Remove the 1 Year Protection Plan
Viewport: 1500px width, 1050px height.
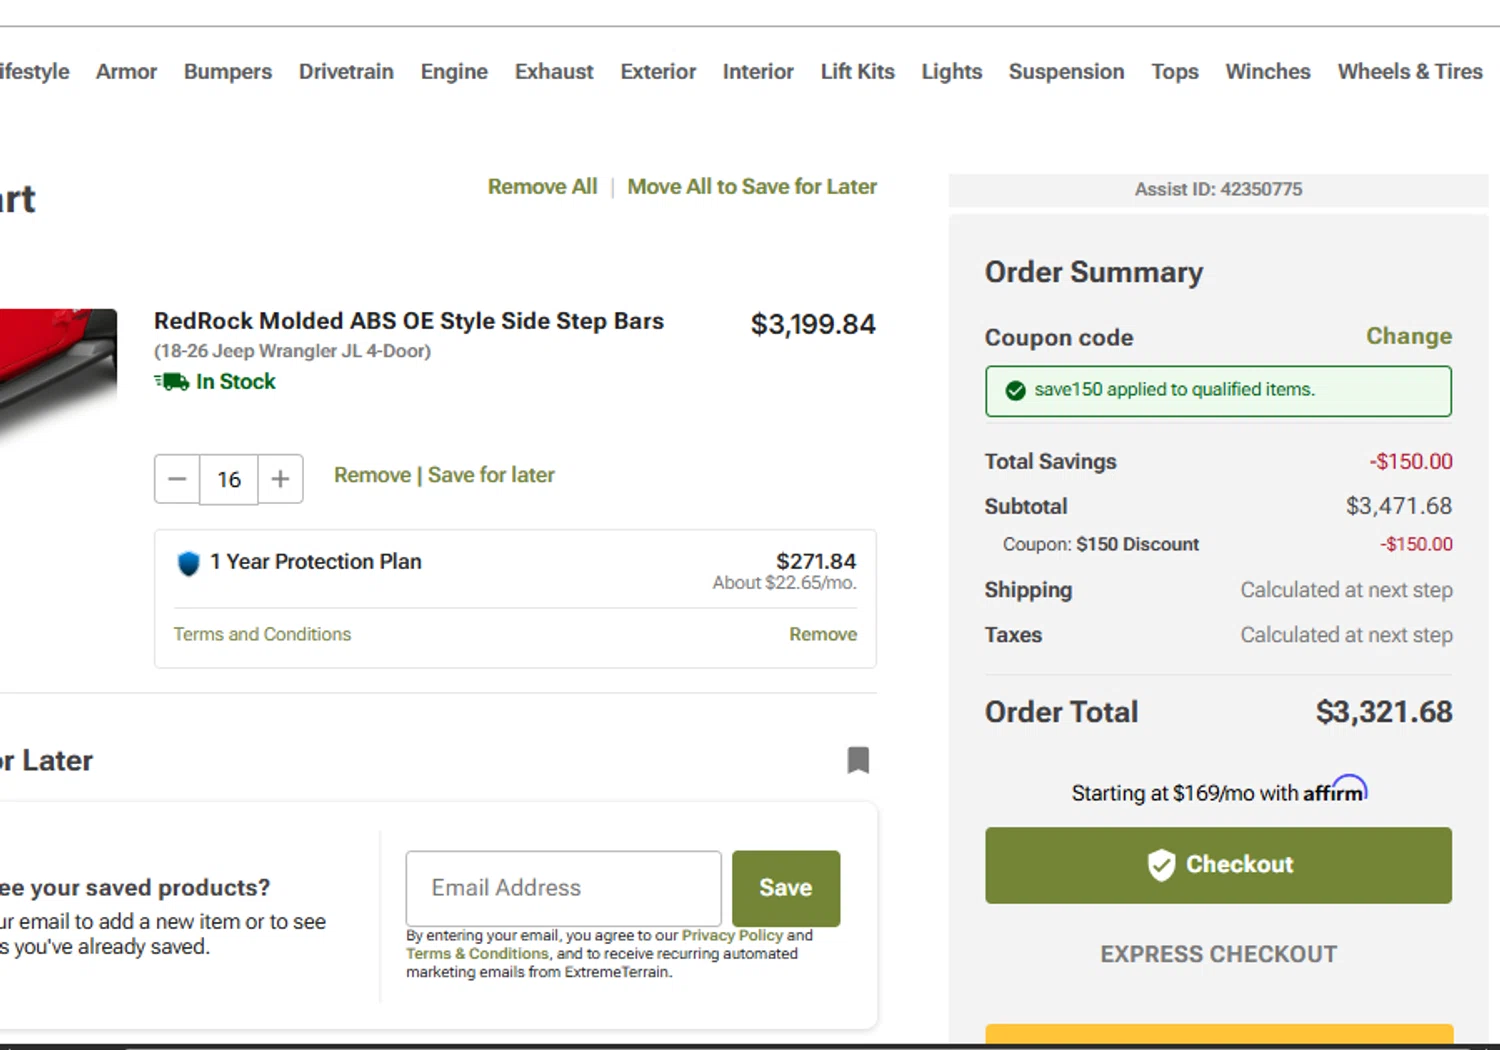pos(822,634)
